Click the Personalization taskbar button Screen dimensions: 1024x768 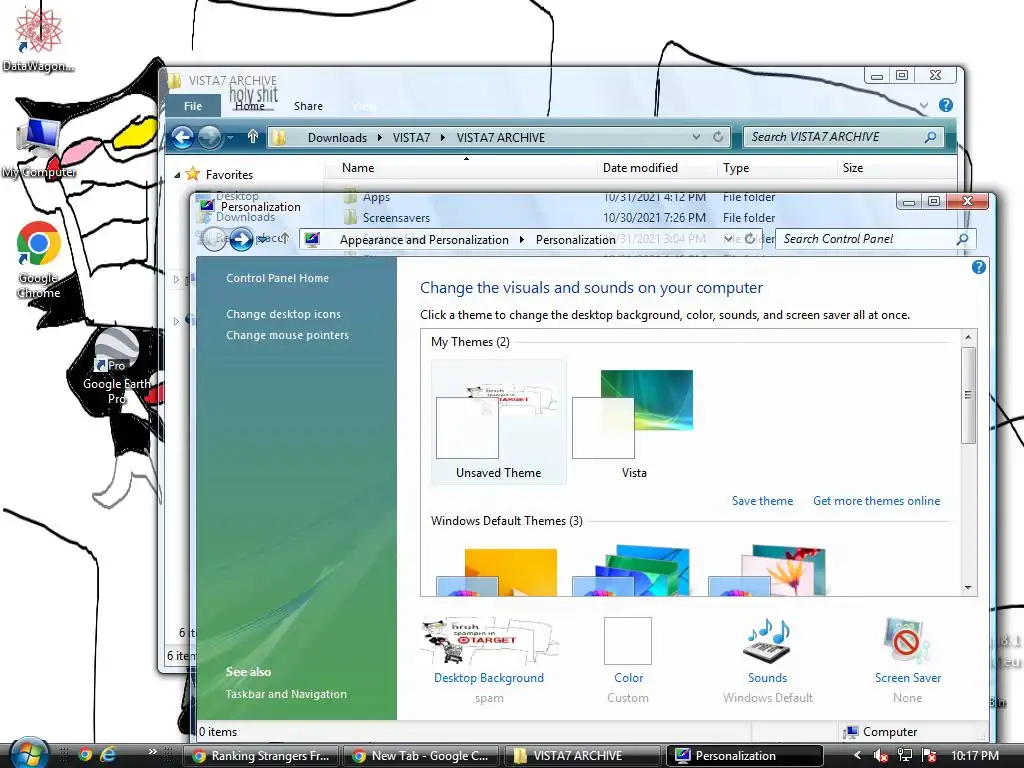pos(744,756)
